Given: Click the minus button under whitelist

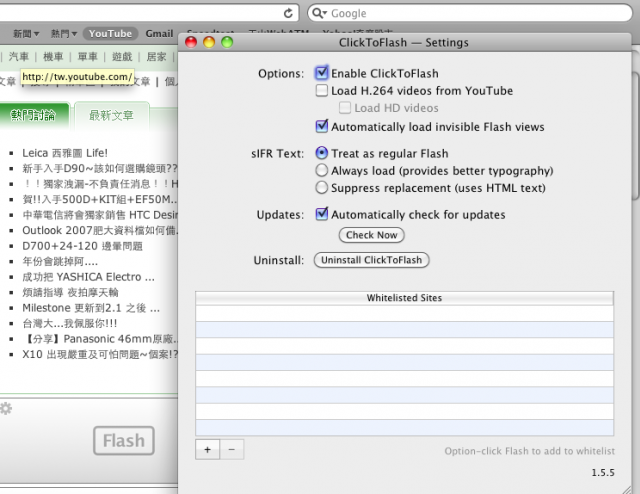Looking at the screenshot, I should pos(232,449).
